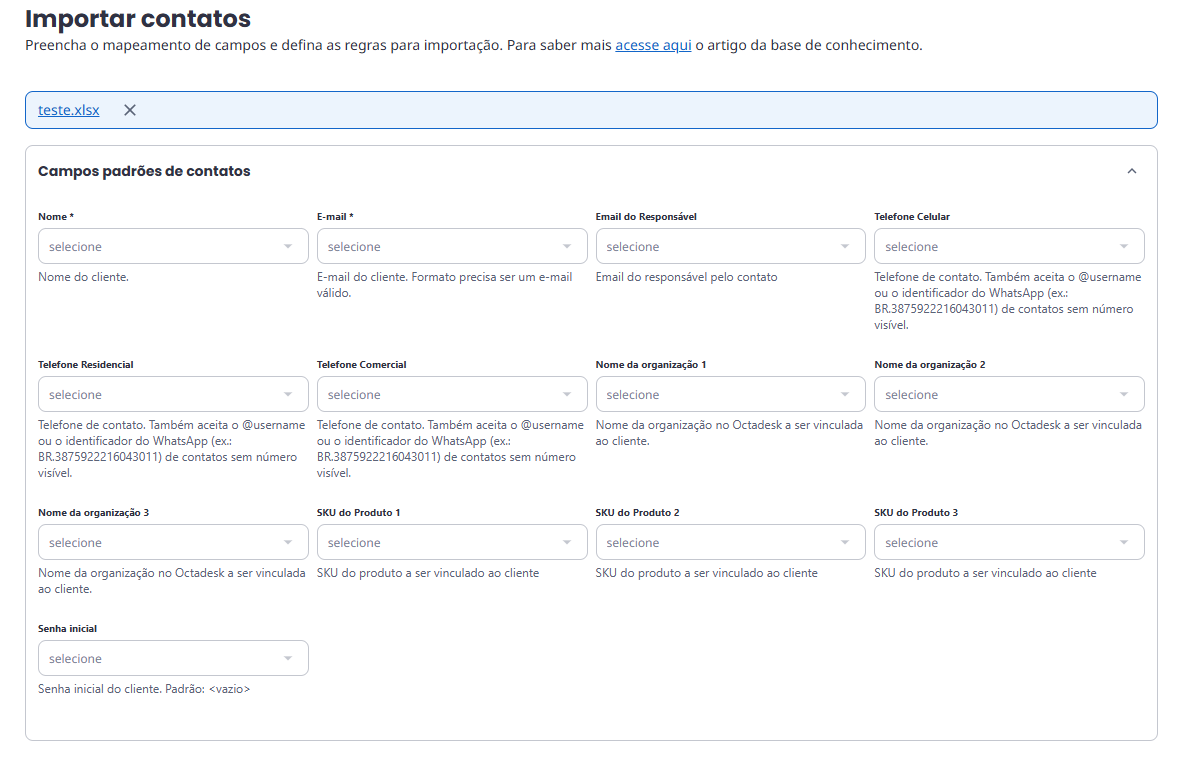
Task: Click the 'Importar contatos' page heading
Action: [x=138, y=18]
